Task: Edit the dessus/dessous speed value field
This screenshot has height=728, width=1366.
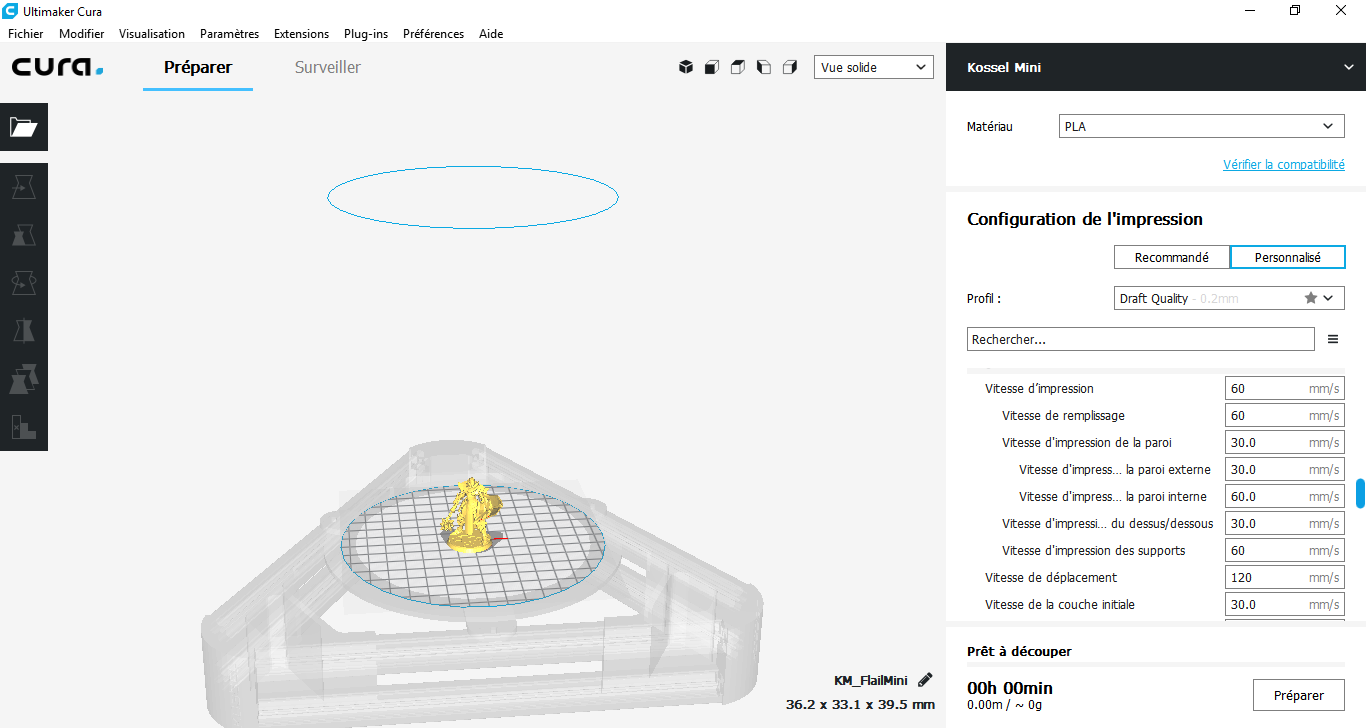Action: click(x=1285, y=523)
